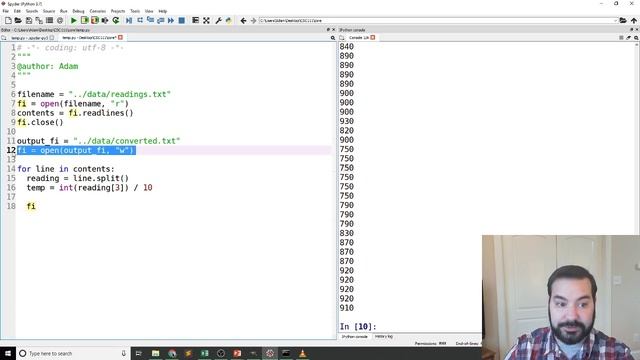
Task: Click line 8 contents = fi.readlines()
Action: tap(75, 113)
